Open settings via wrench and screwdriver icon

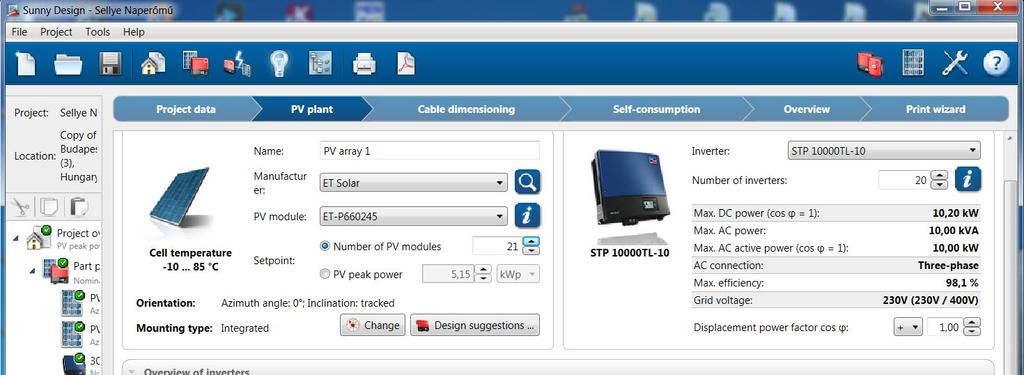tap(954, 63)
